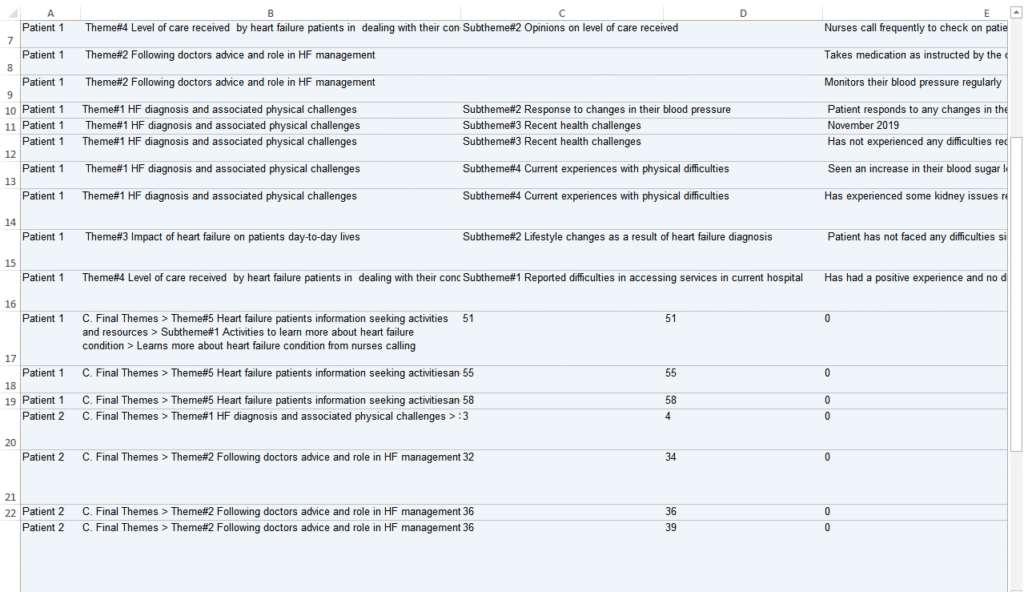Click 'Monitors their blood pressure regularly' cell

915,89
